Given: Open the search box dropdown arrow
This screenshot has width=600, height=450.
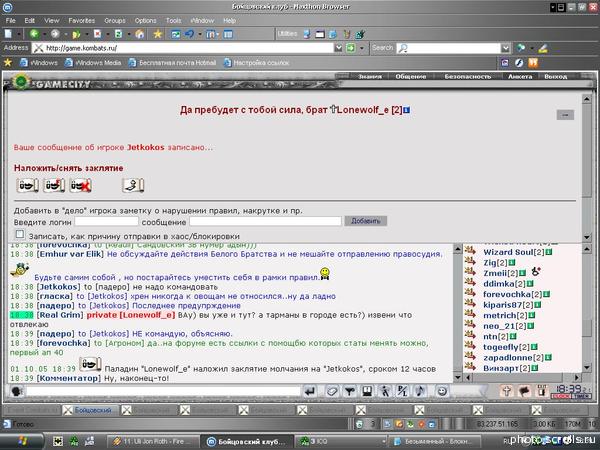Looking at the screenshot, I should tap(505, 48).
